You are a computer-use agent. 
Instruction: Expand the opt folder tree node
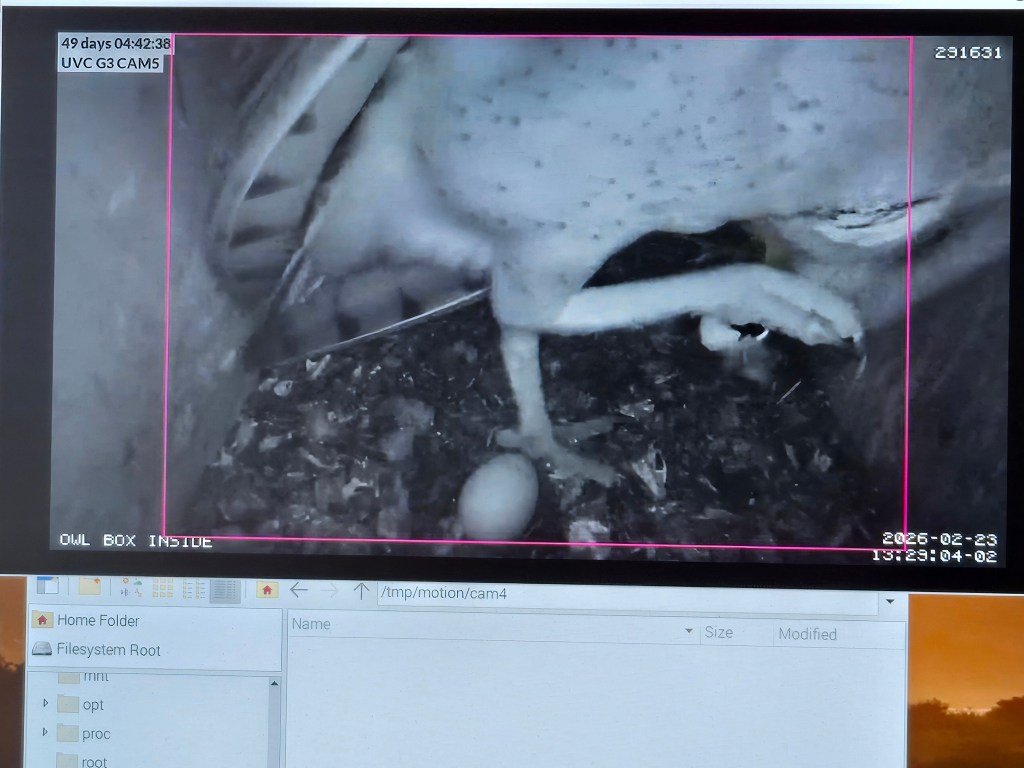pyautogui.click(x=45, y=704)
